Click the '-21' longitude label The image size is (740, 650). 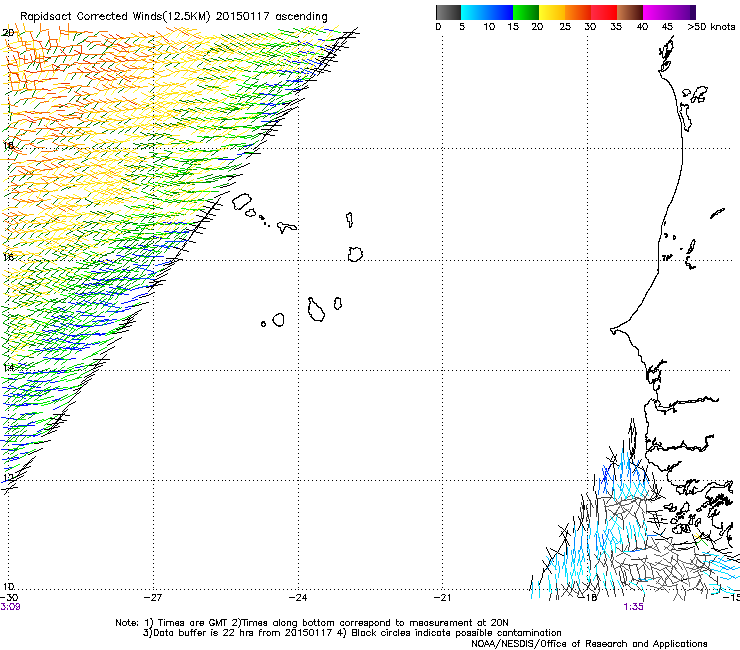click(x=442, y=597)
